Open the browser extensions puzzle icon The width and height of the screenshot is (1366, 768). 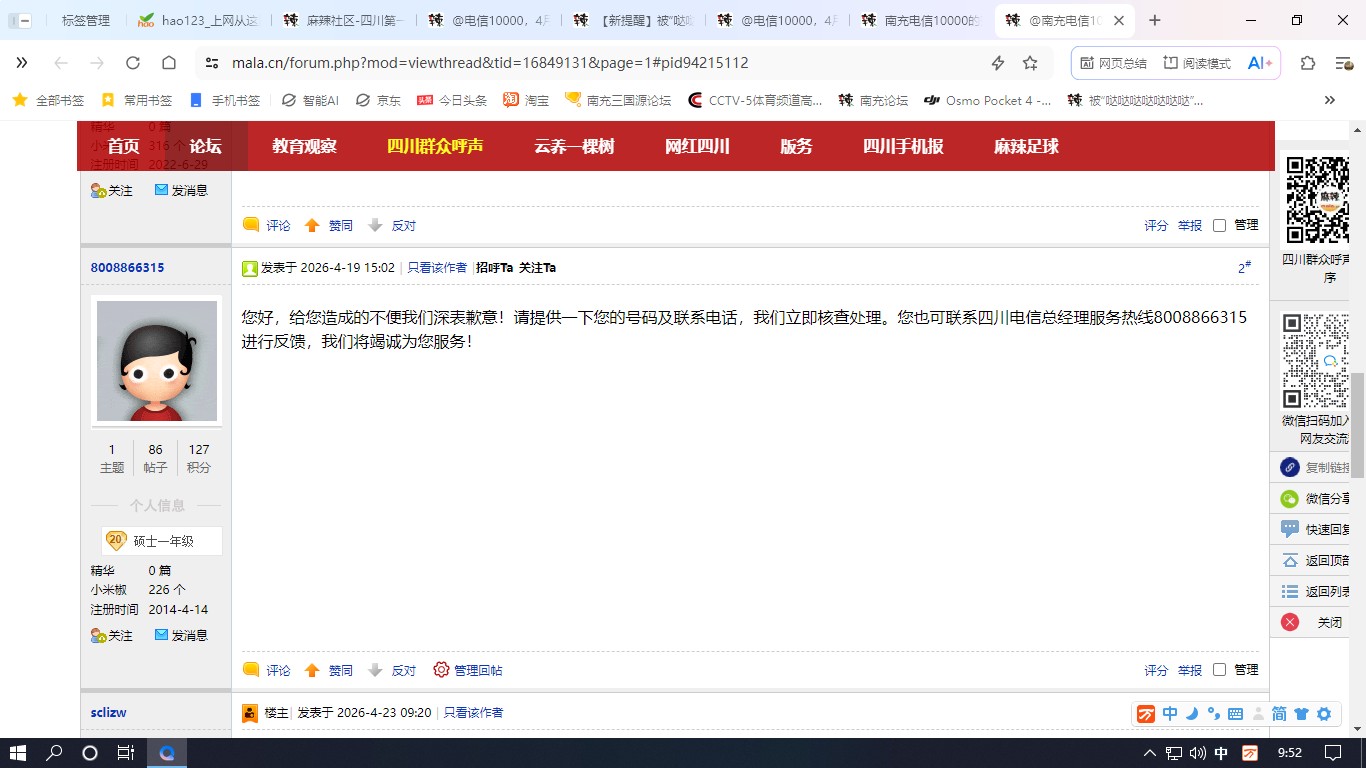(x=1308, y=63)
